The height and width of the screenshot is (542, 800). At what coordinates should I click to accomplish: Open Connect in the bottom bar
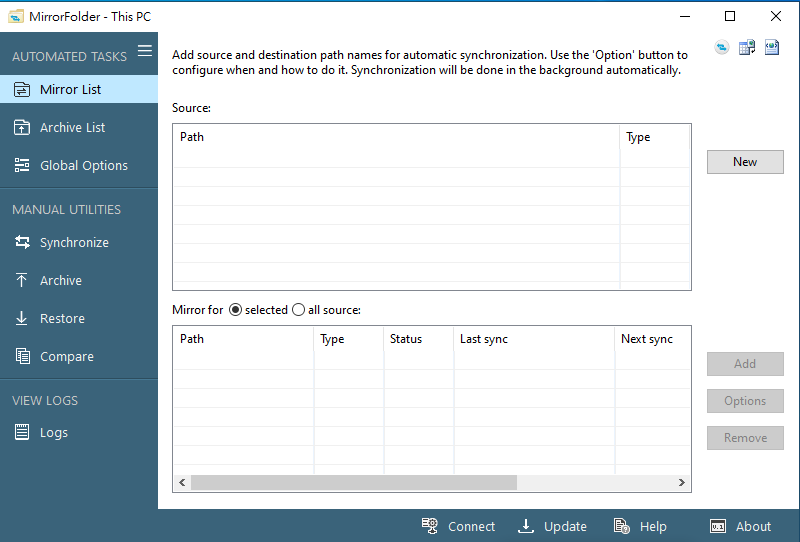pyautogui.click(x=458, y=526)
